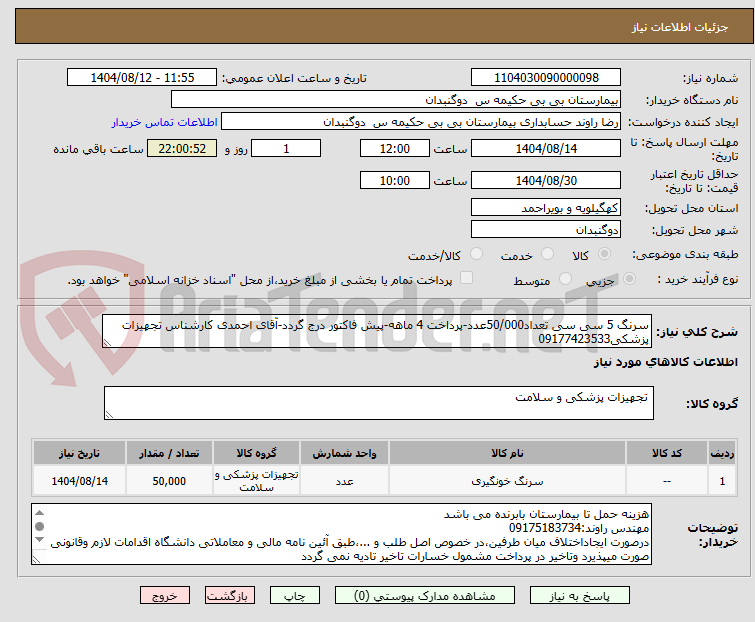Screen dimensions: 755x622
Task: Click the اطلاعات کالاهای مورد نیاز heading
Action: [x=665, y=362]
